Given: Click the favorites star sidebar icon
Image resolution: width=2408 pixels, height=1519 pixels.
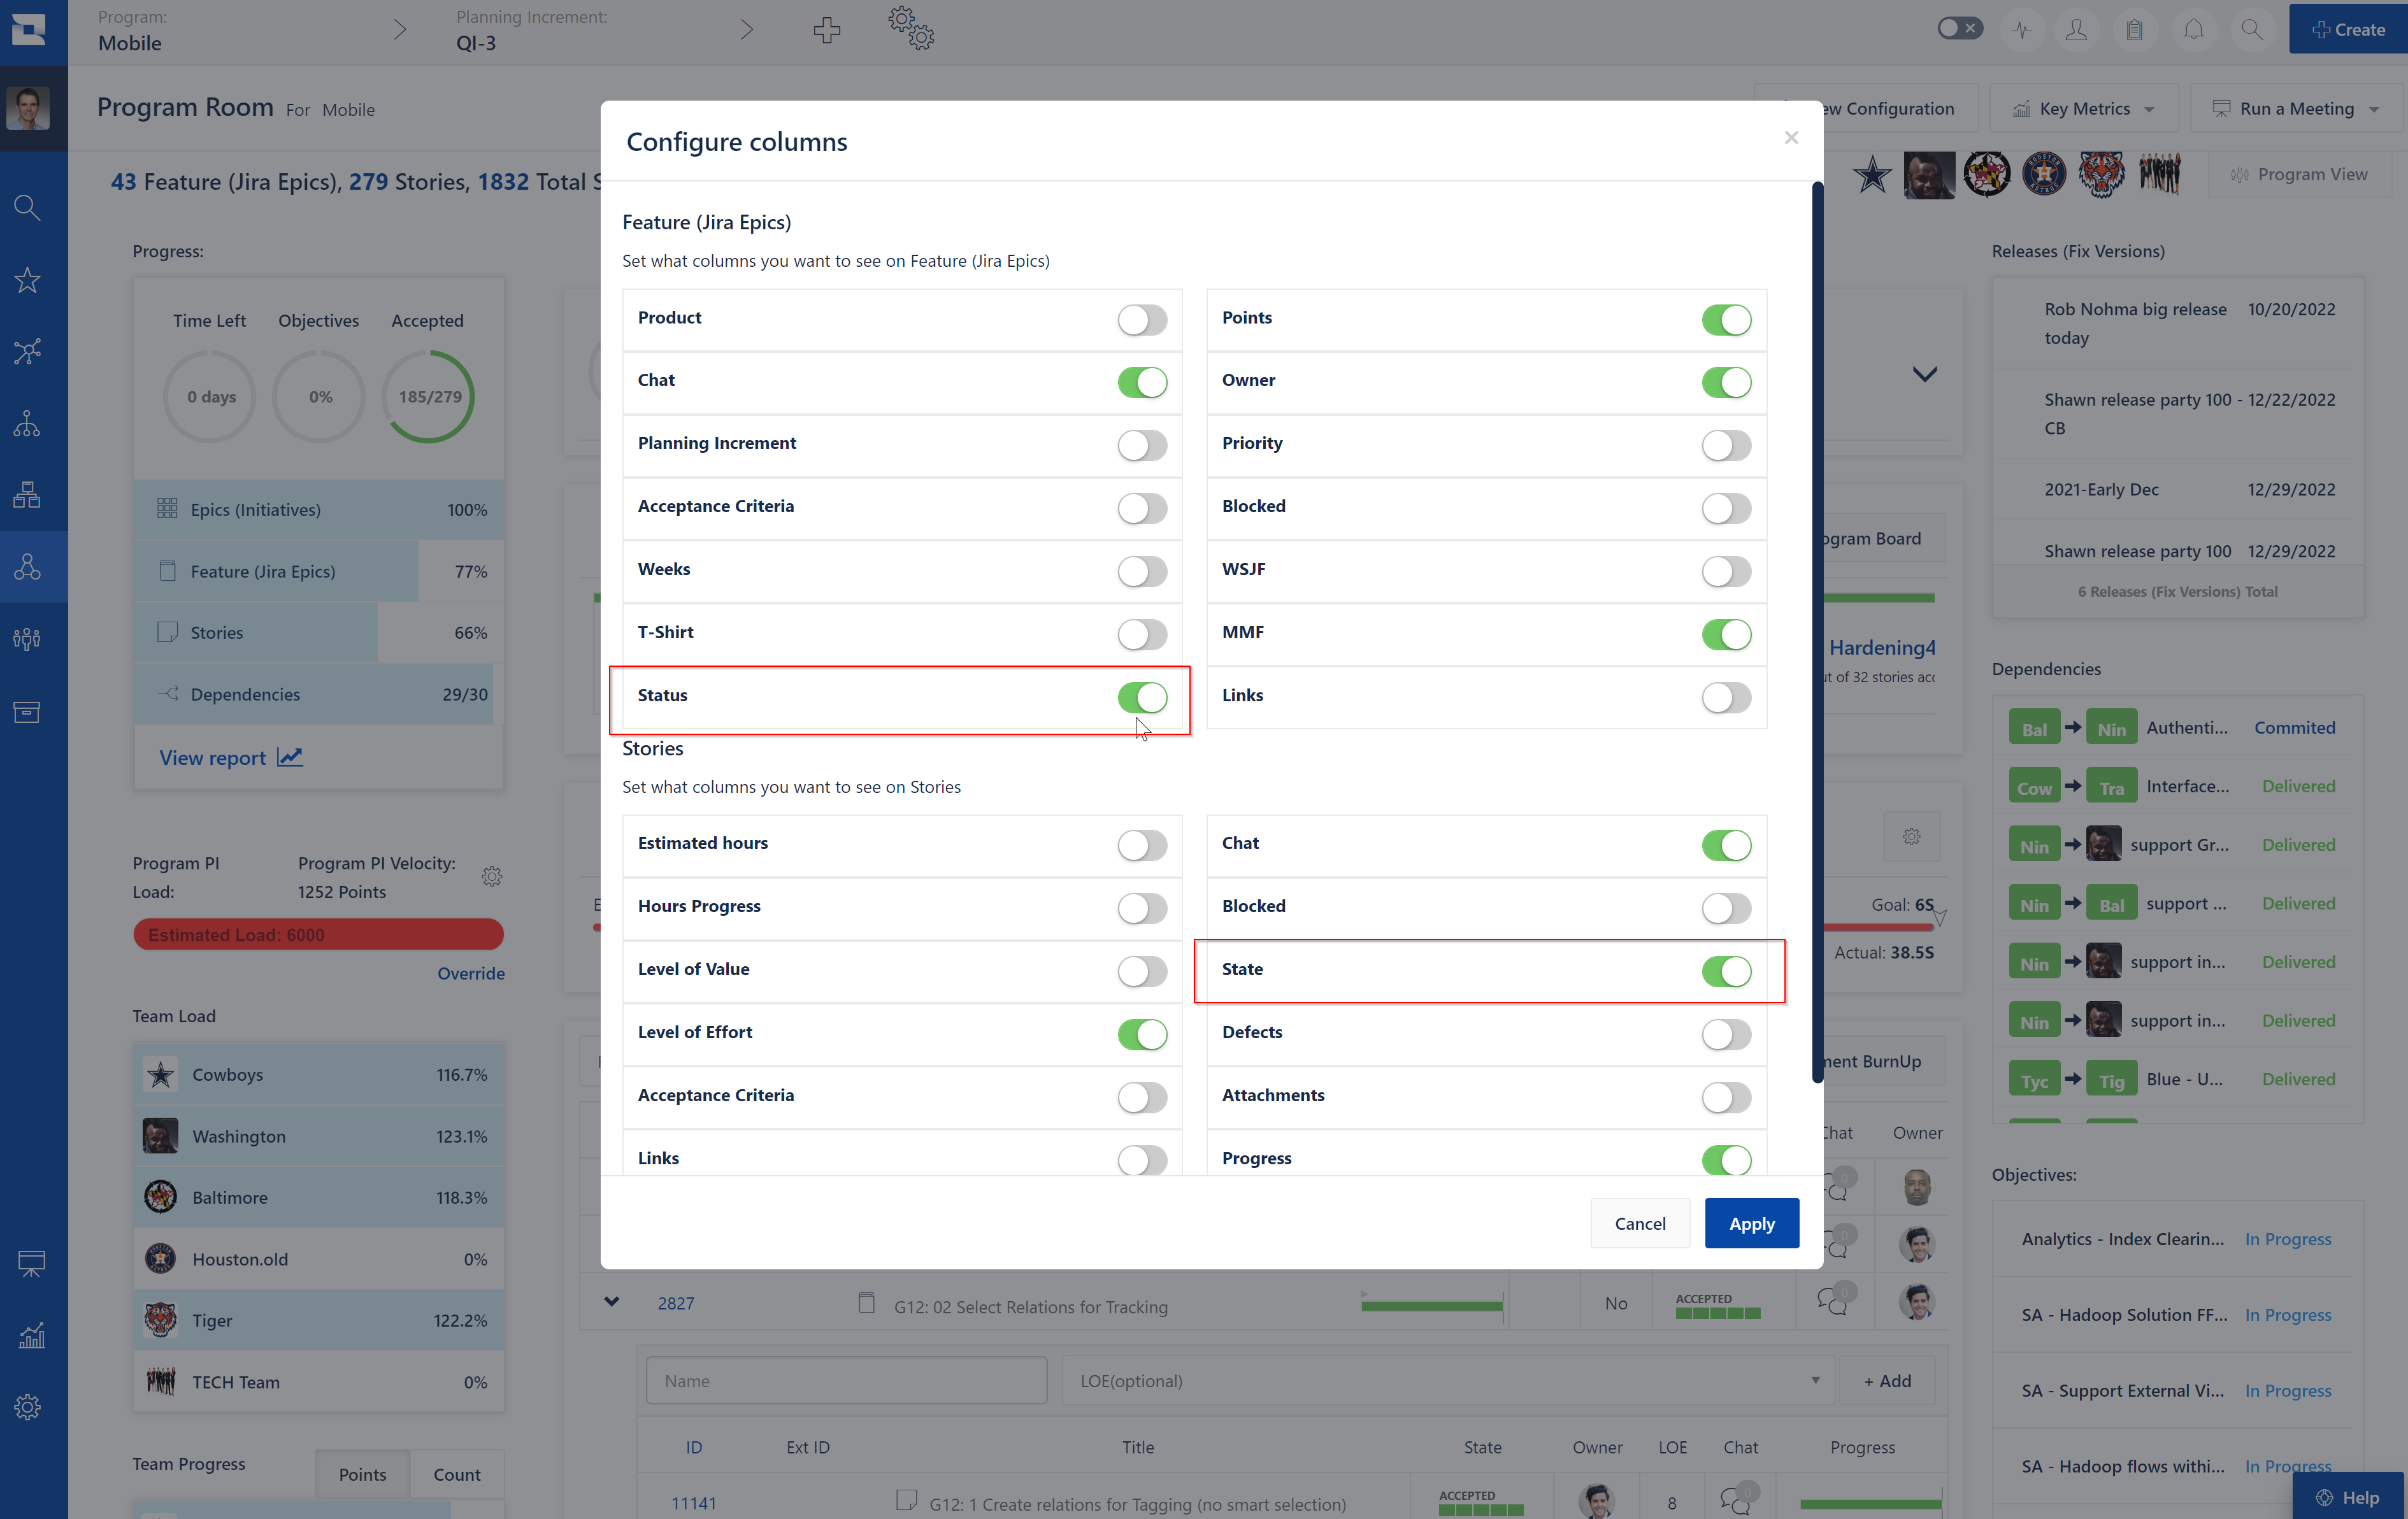Looking at the screenshot, I should tap(27, 280).
